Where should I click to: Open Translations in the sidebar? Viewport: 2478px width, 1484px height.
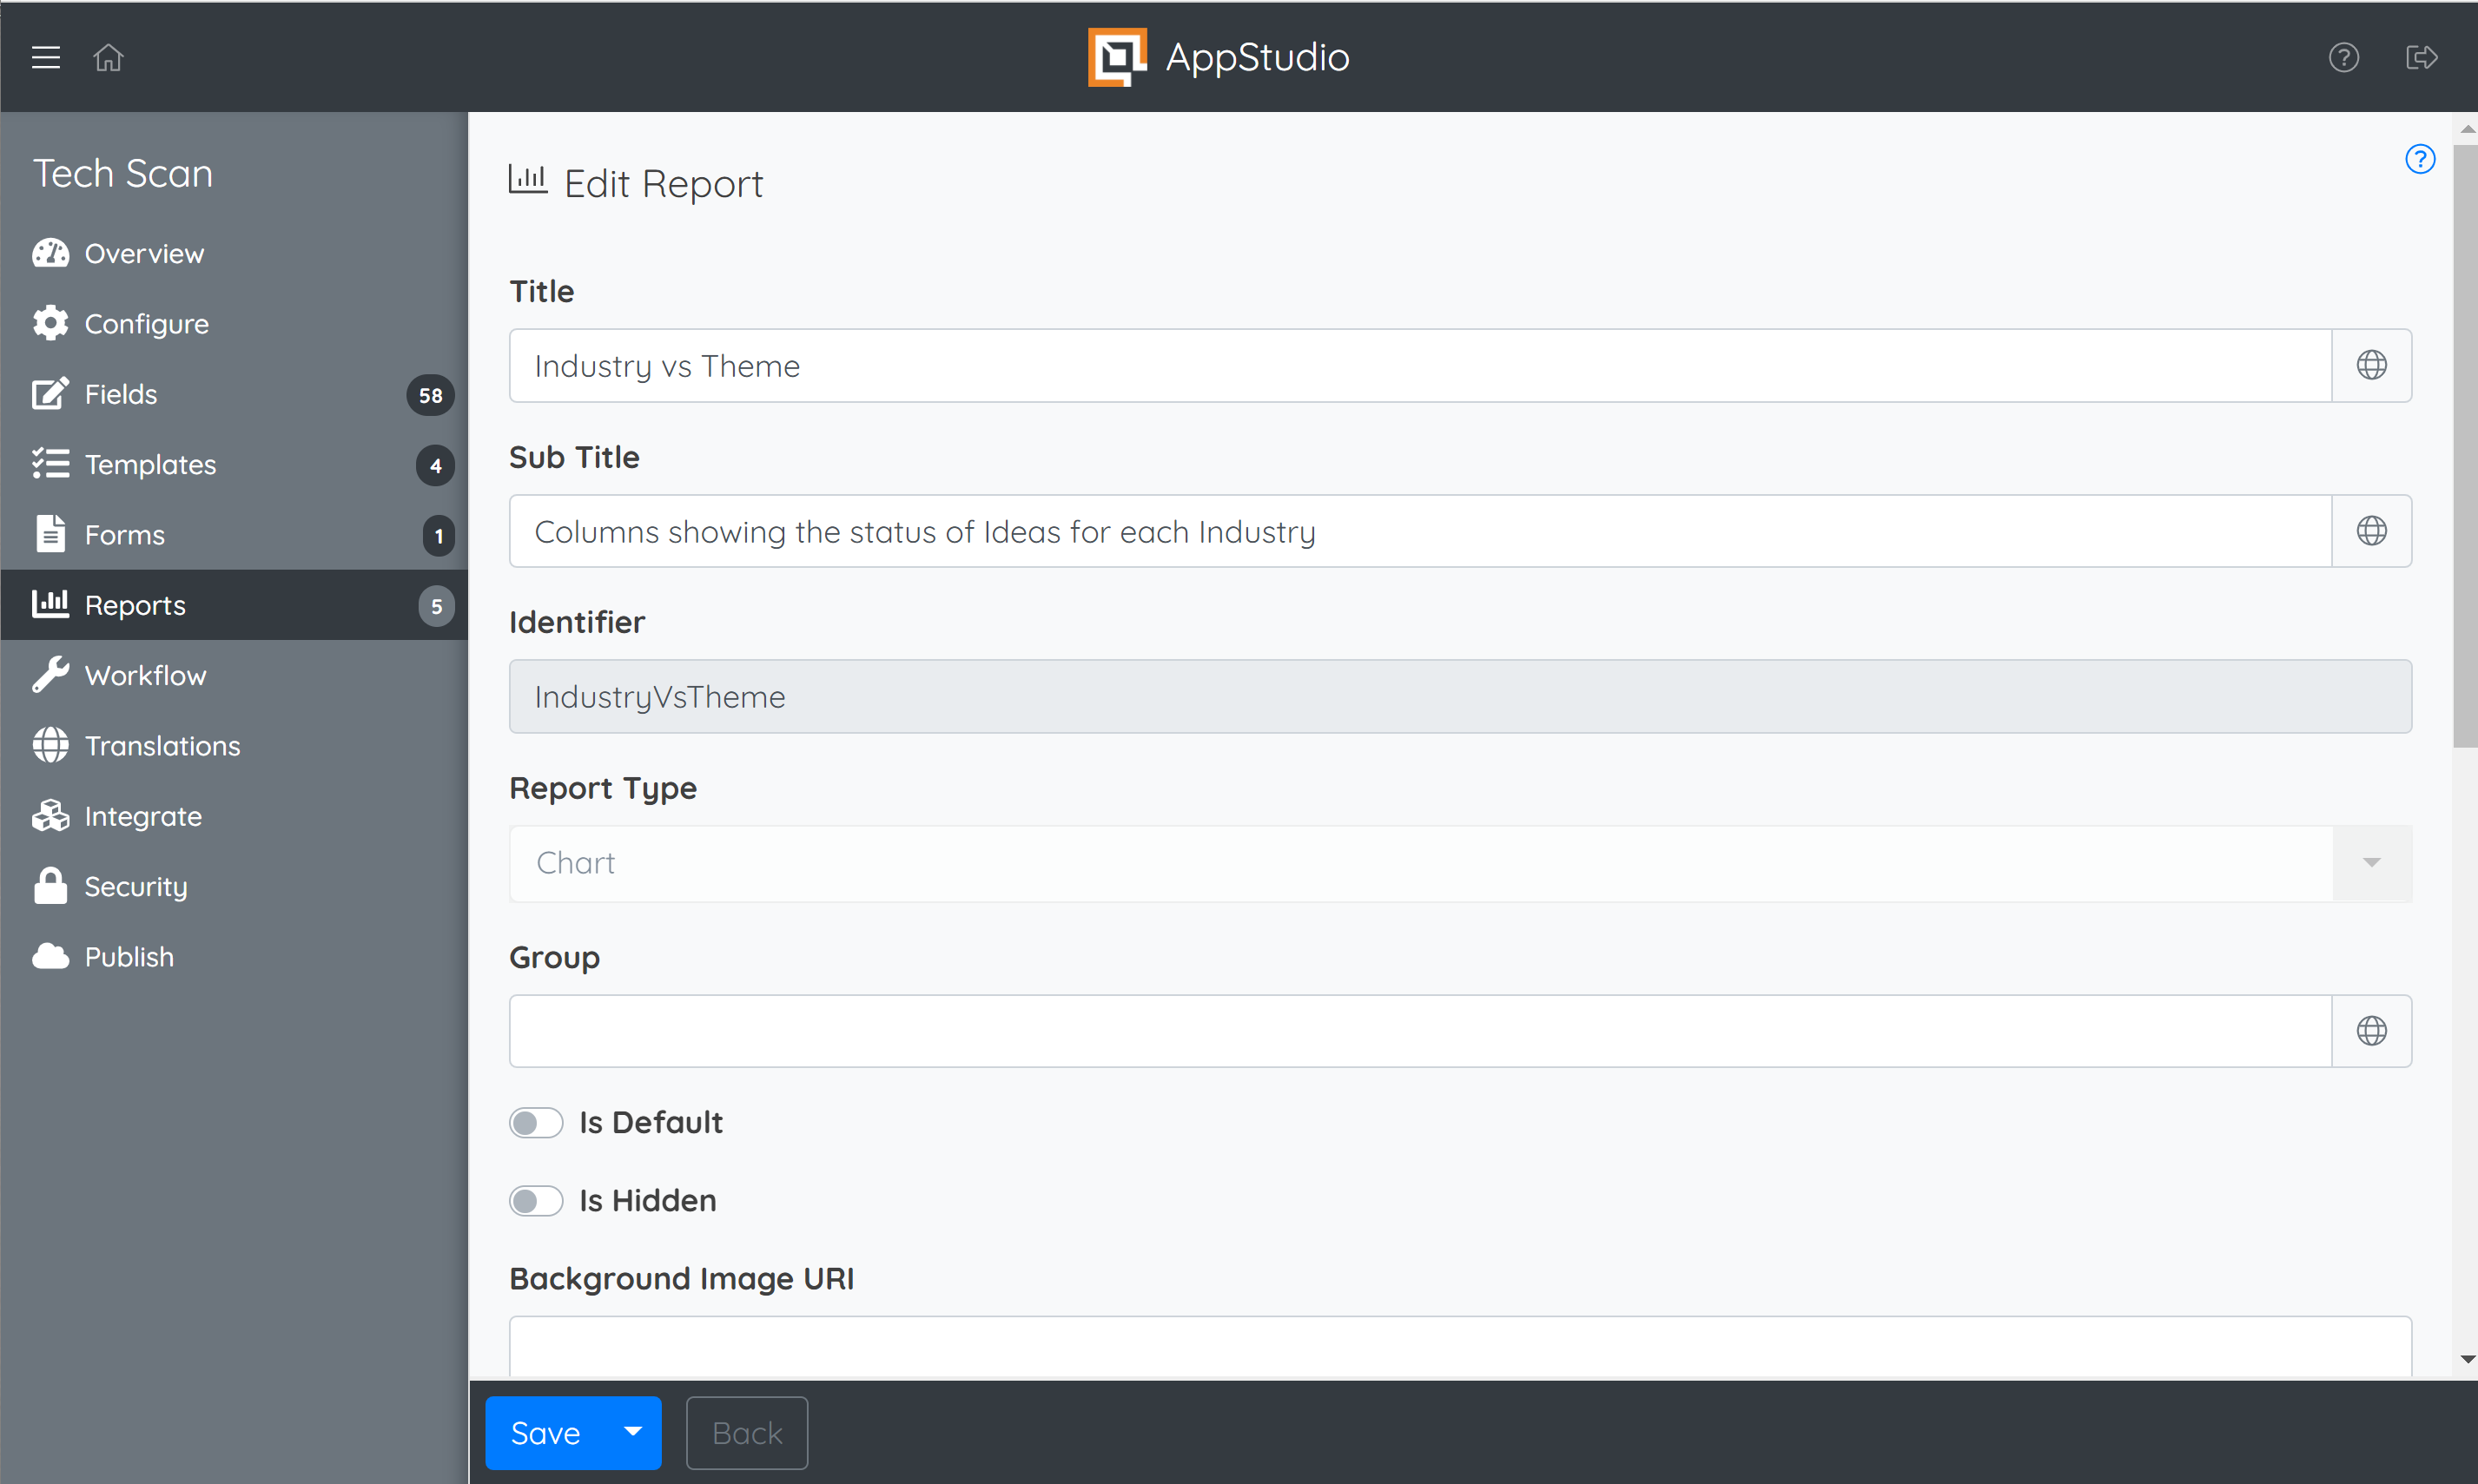click(x=234, y=745)
